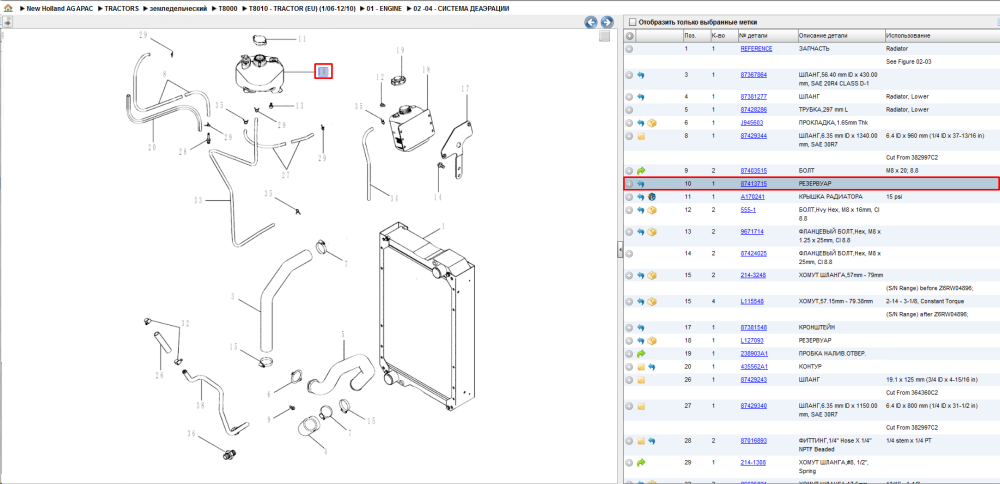The image size is (1000, 484).
Task: Open part number link 87413715
Action: pos(754,184)
